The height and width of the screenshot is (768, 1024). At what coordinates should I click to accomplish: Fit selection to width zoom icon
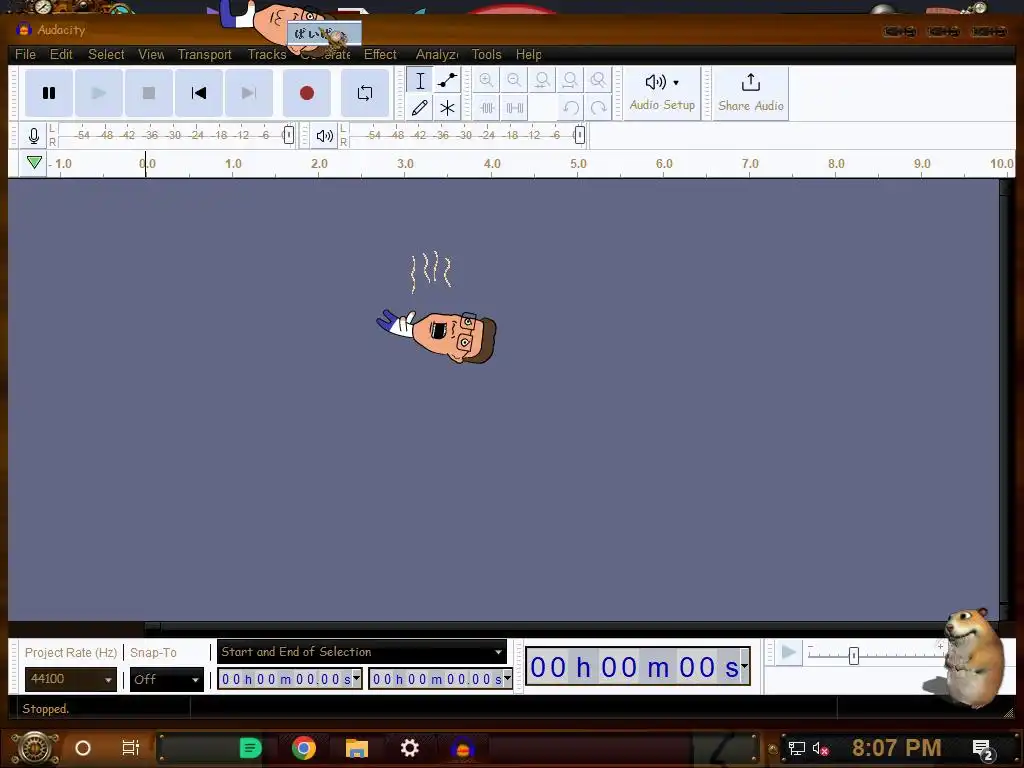[x=542, y=80]
